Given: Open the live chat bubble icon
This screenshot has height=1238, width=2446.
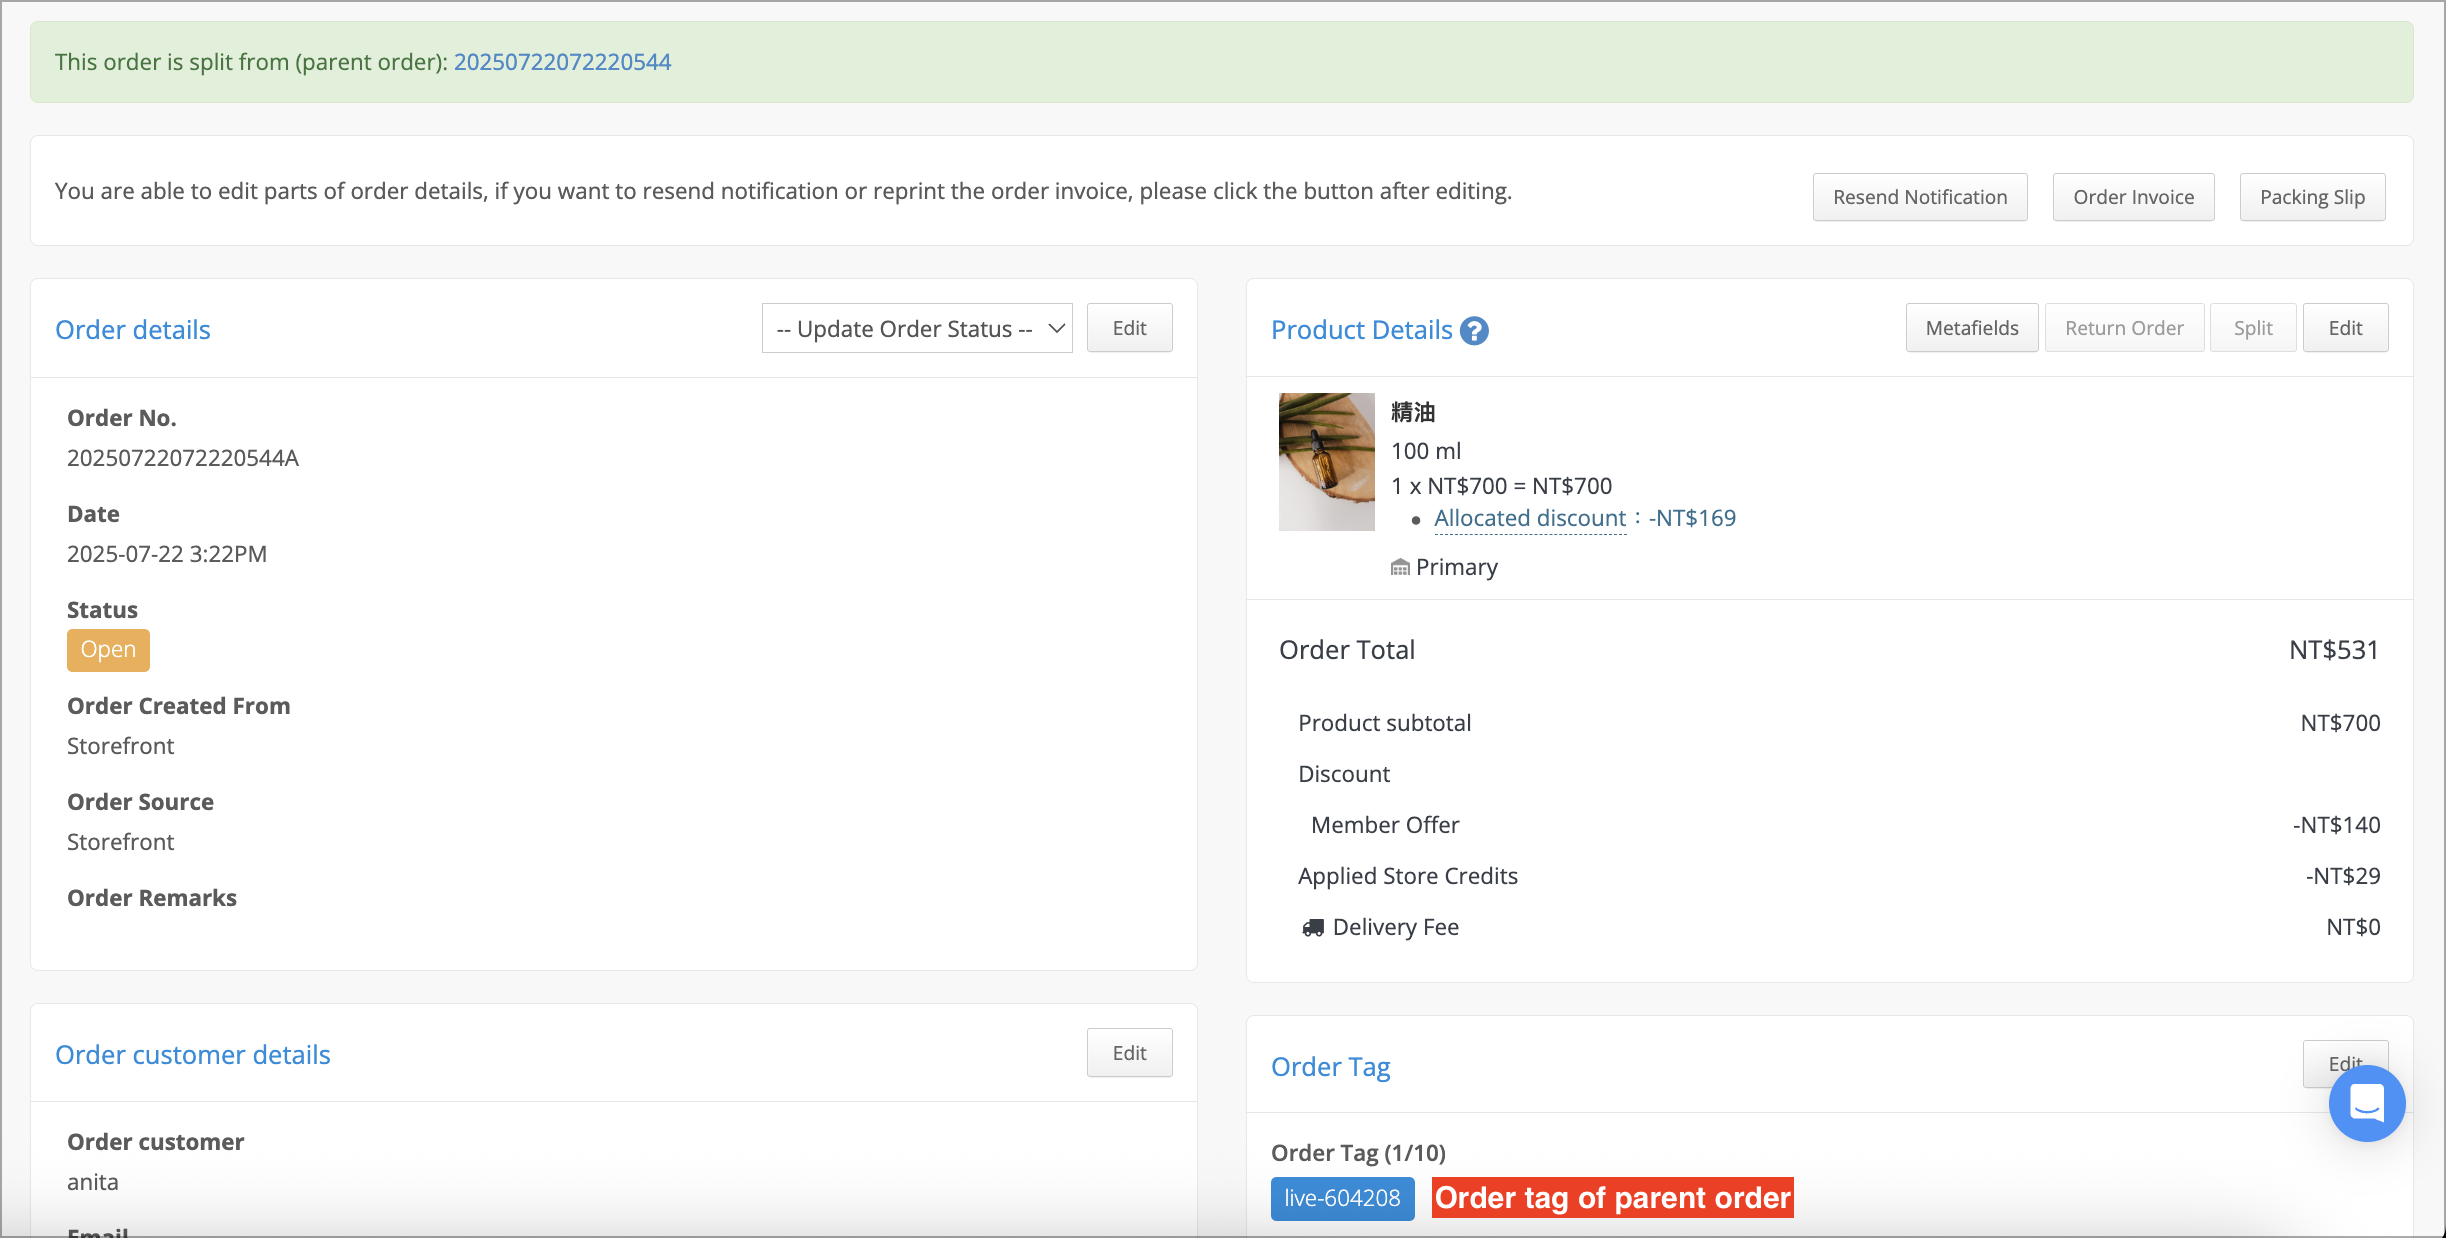Looking at the screenshot, I should tap(2367, 1103).
